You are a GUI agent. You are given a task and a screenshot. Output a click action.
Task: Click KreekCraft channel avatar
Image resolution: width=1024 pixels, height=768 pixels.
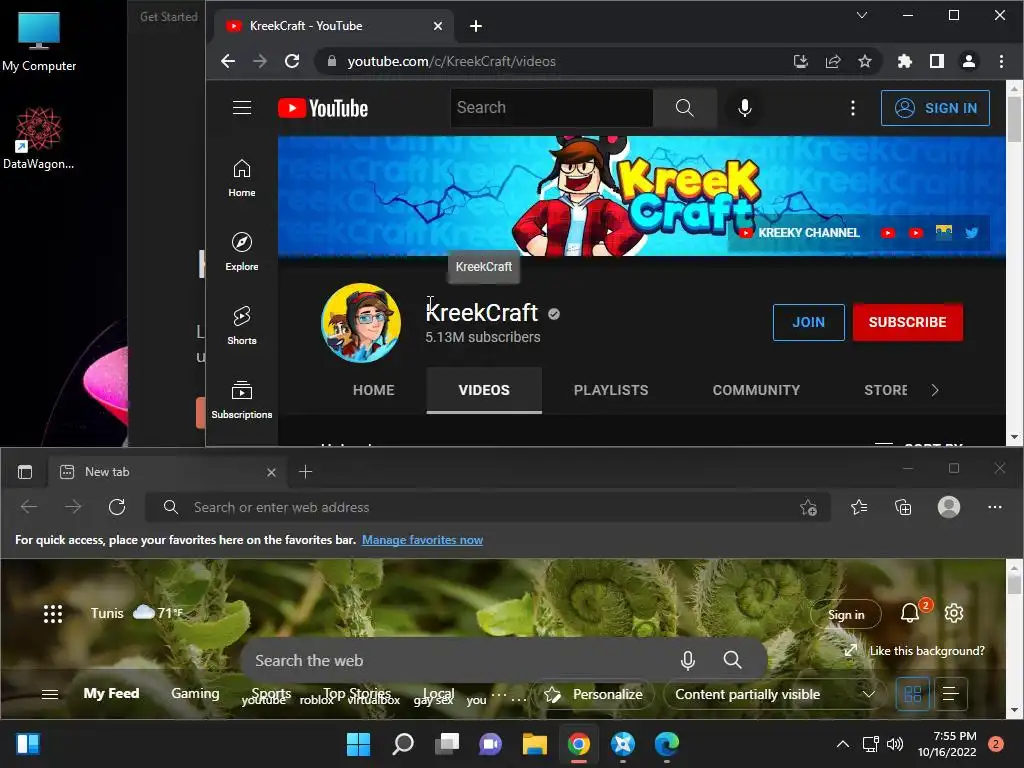[360, 323]
